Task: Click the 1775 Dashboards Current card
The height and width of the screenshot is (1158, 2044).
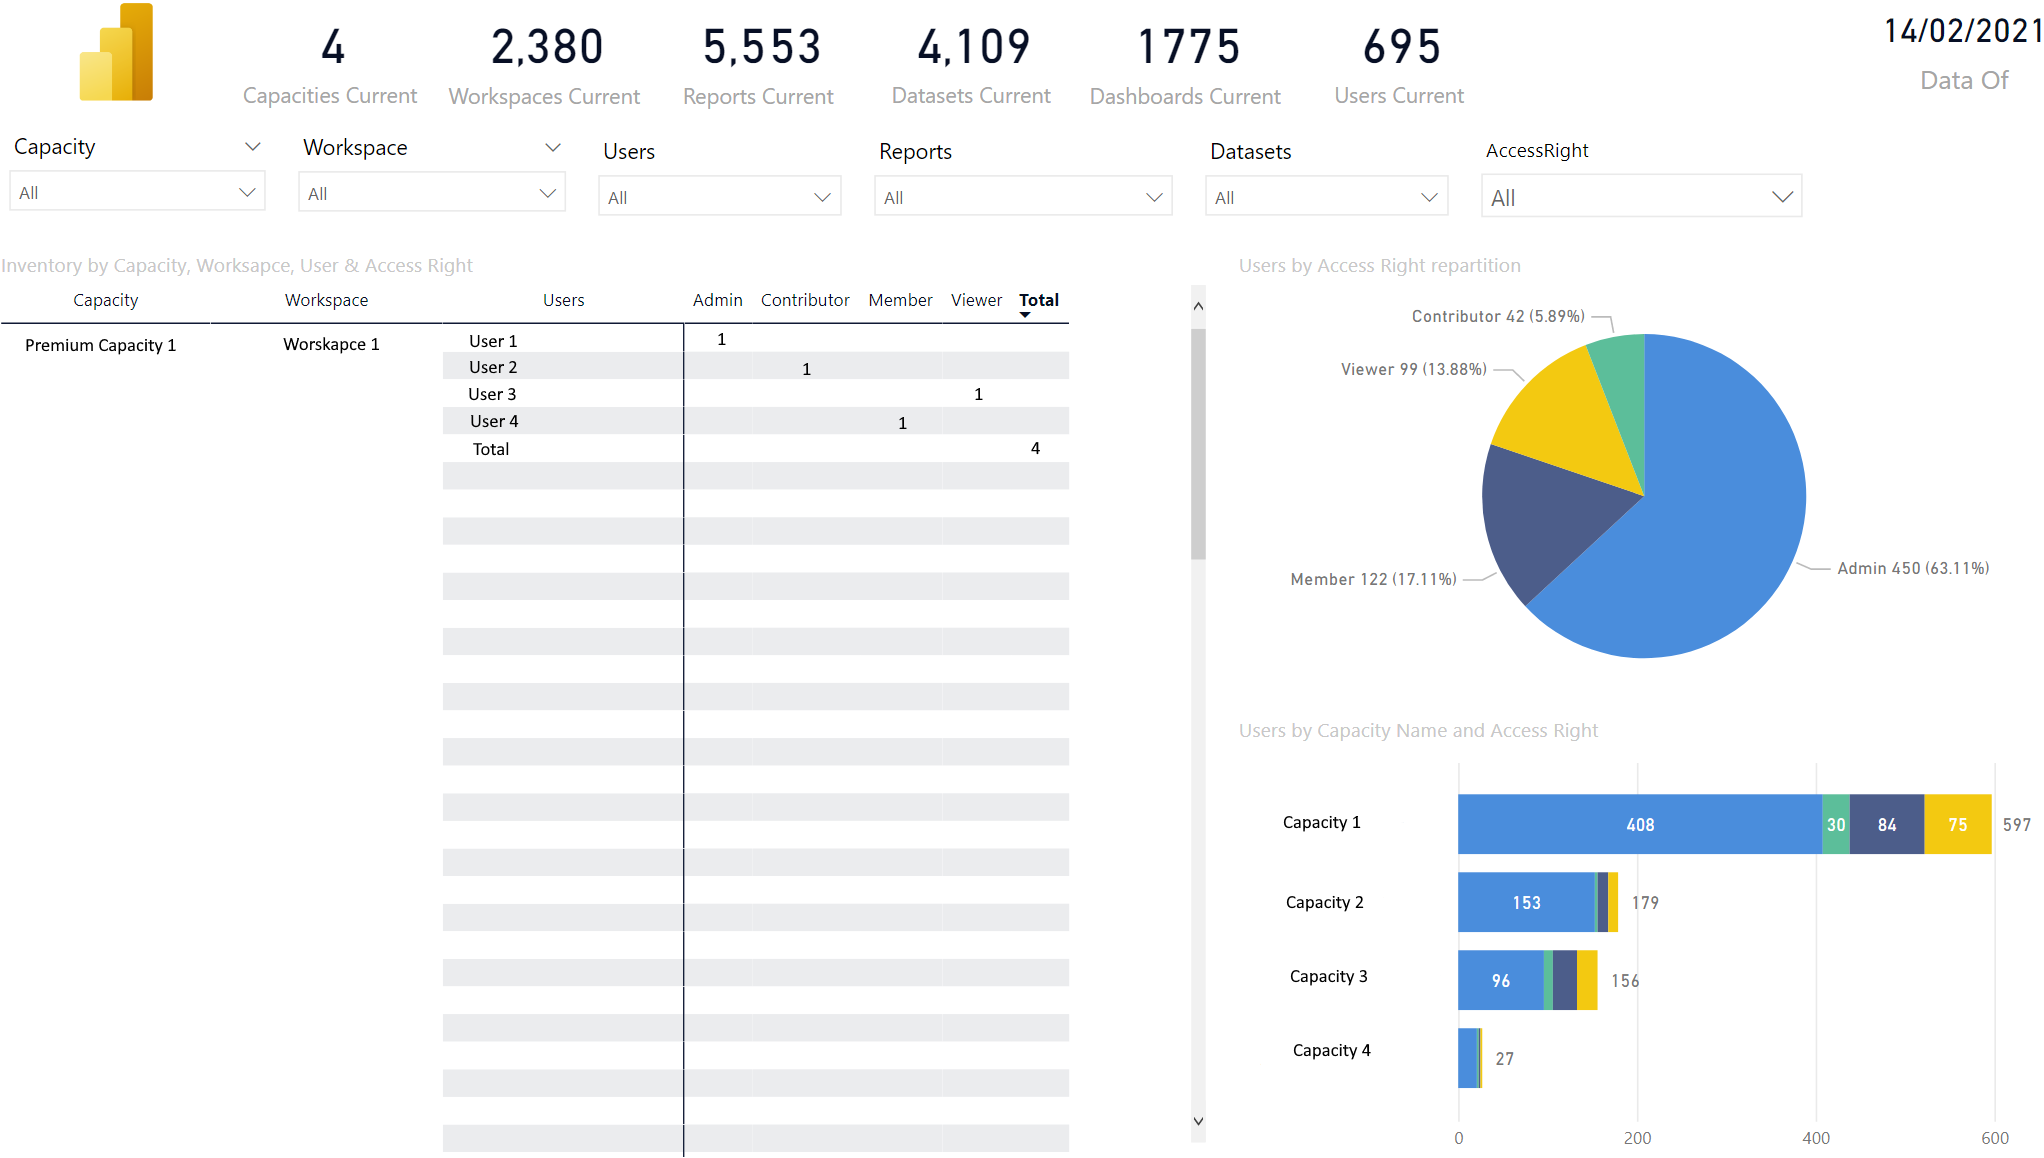Action: [x=1186, y=65]
